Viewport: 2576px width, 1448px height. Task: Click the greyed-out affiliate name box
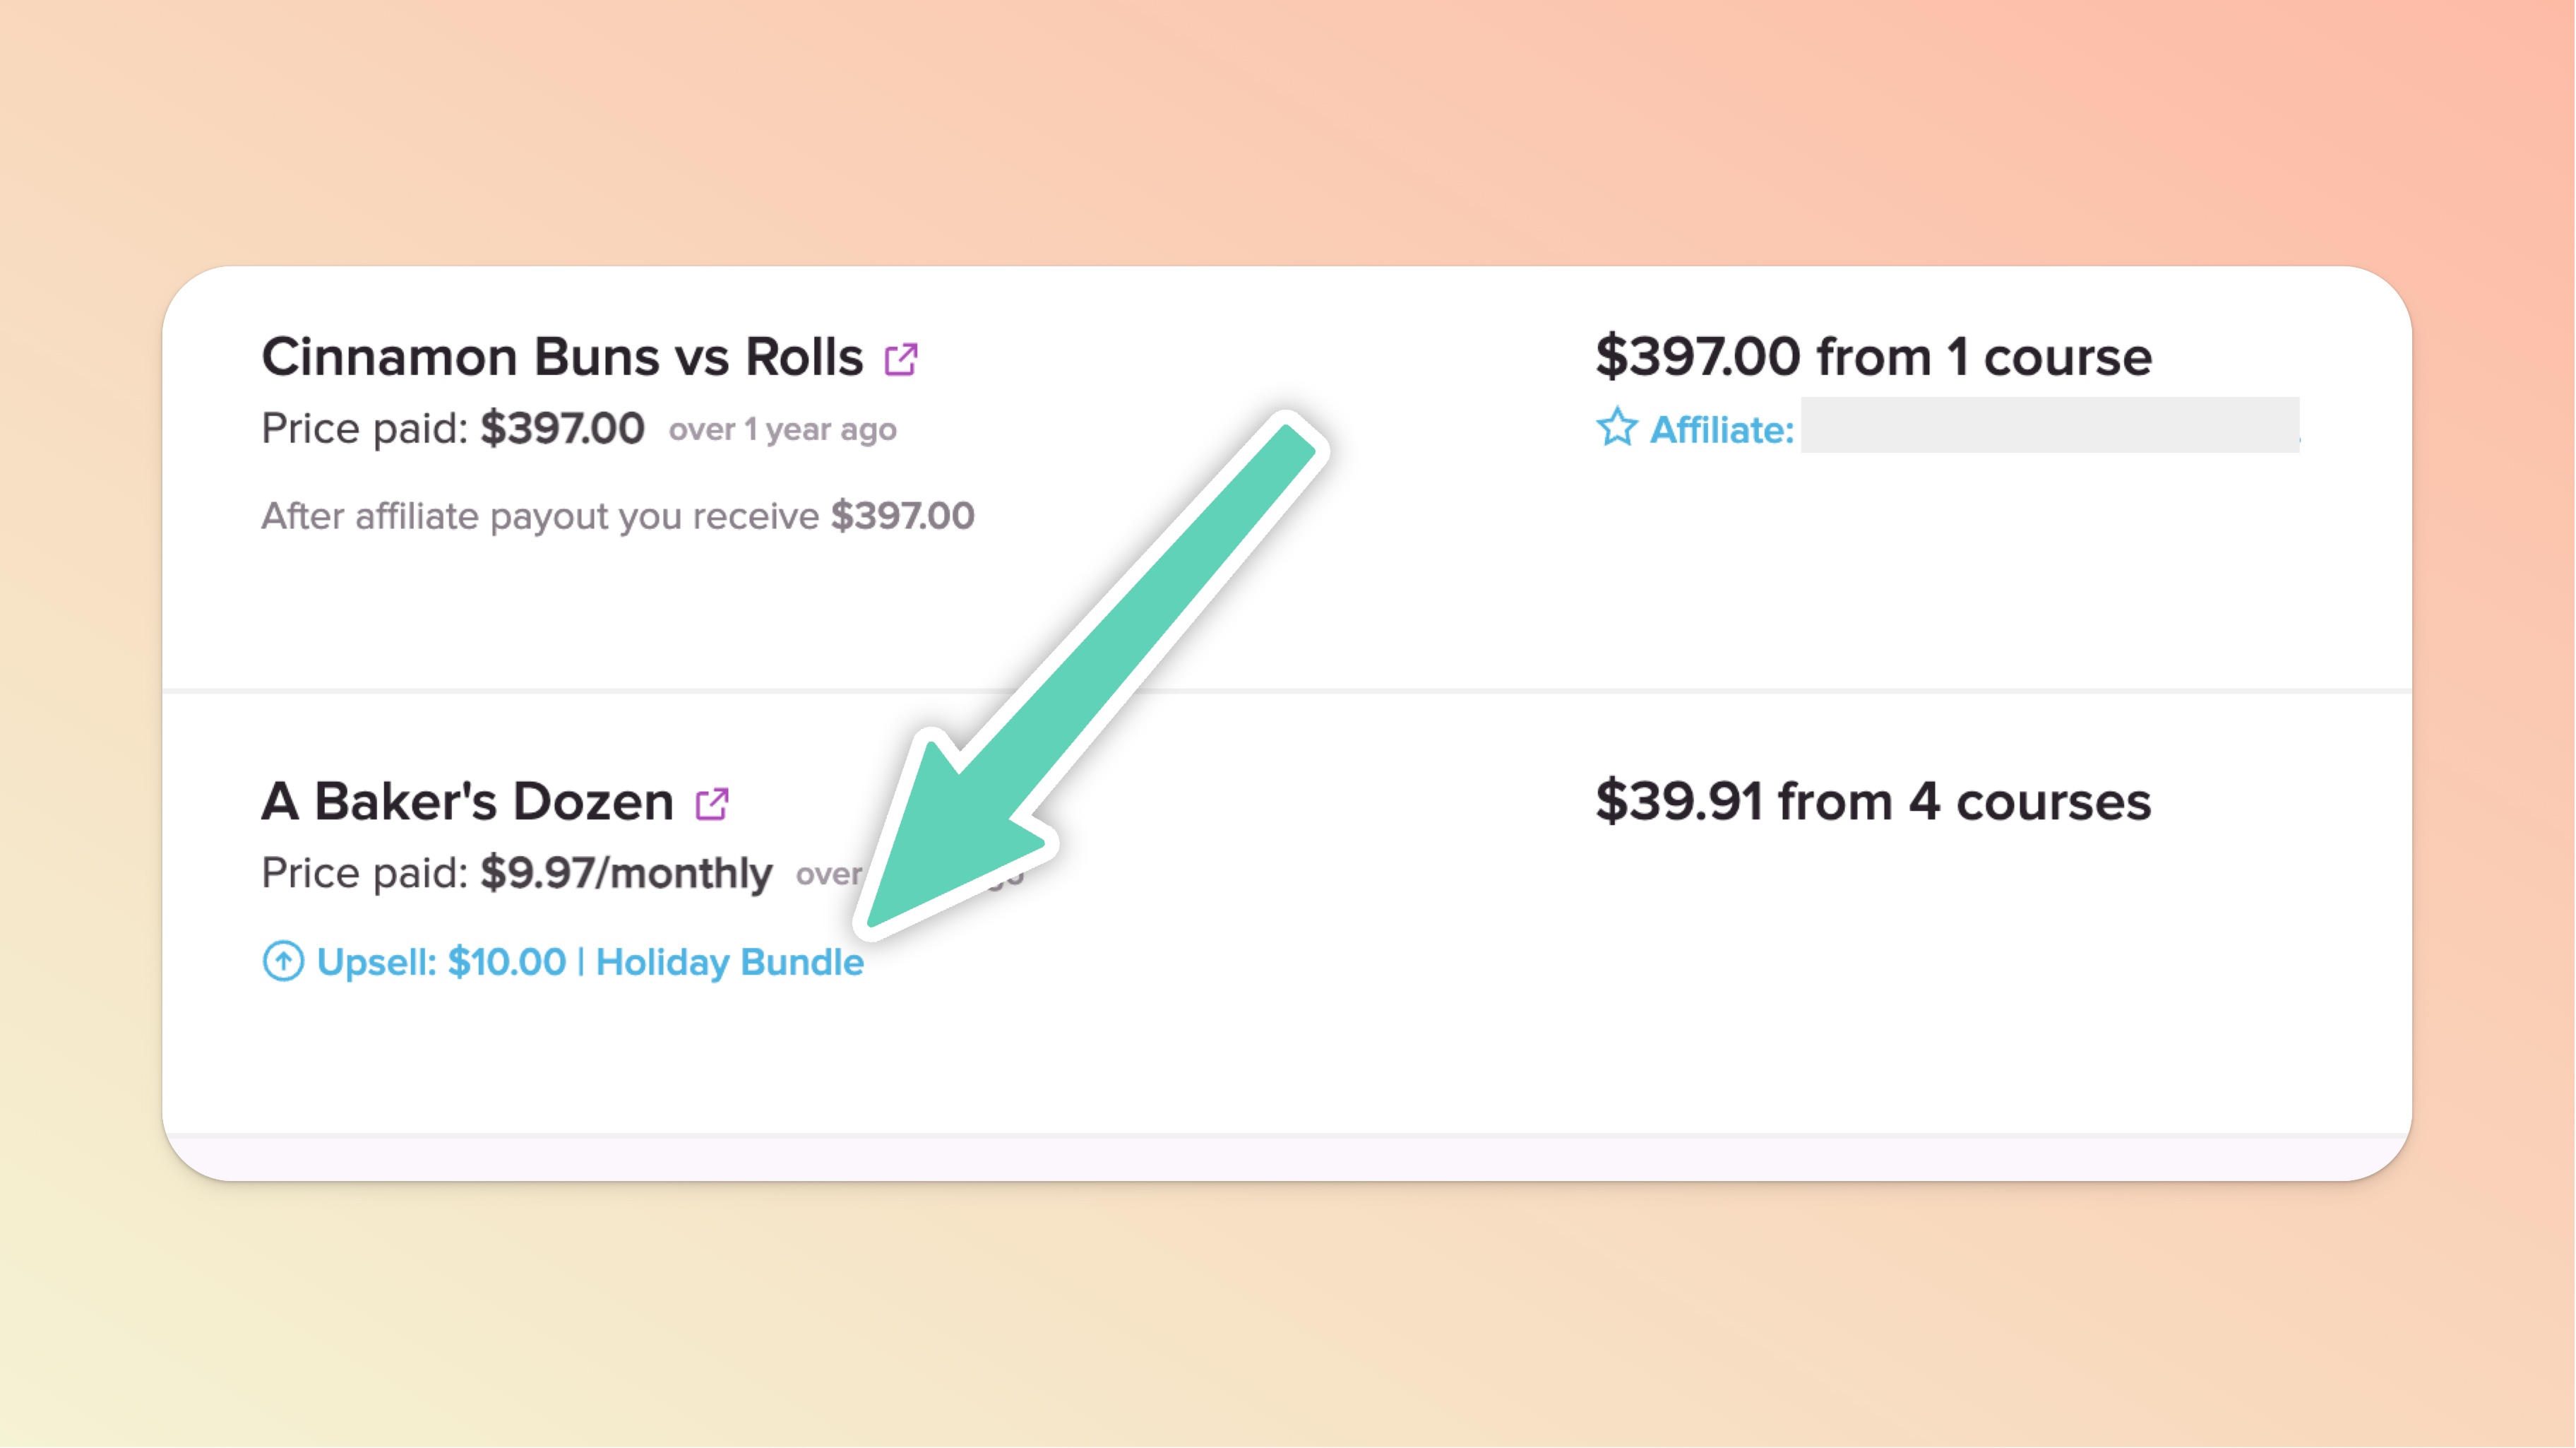coord(2050,426)
